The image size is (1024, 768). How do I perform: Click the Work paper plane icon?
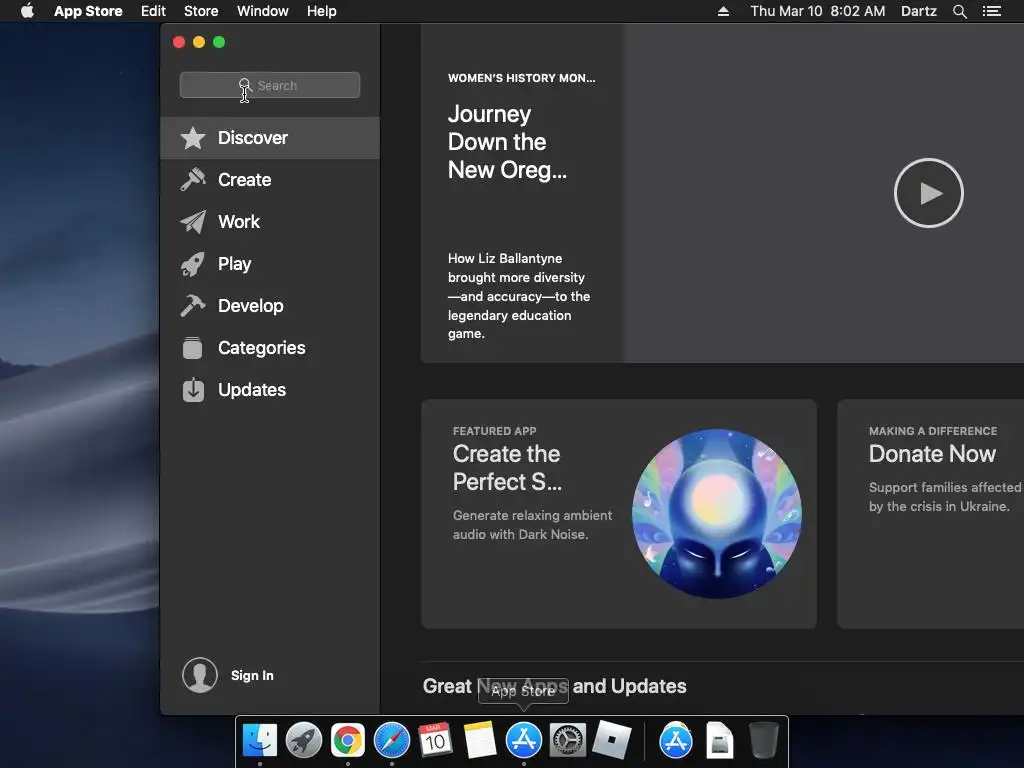point(193,221)
